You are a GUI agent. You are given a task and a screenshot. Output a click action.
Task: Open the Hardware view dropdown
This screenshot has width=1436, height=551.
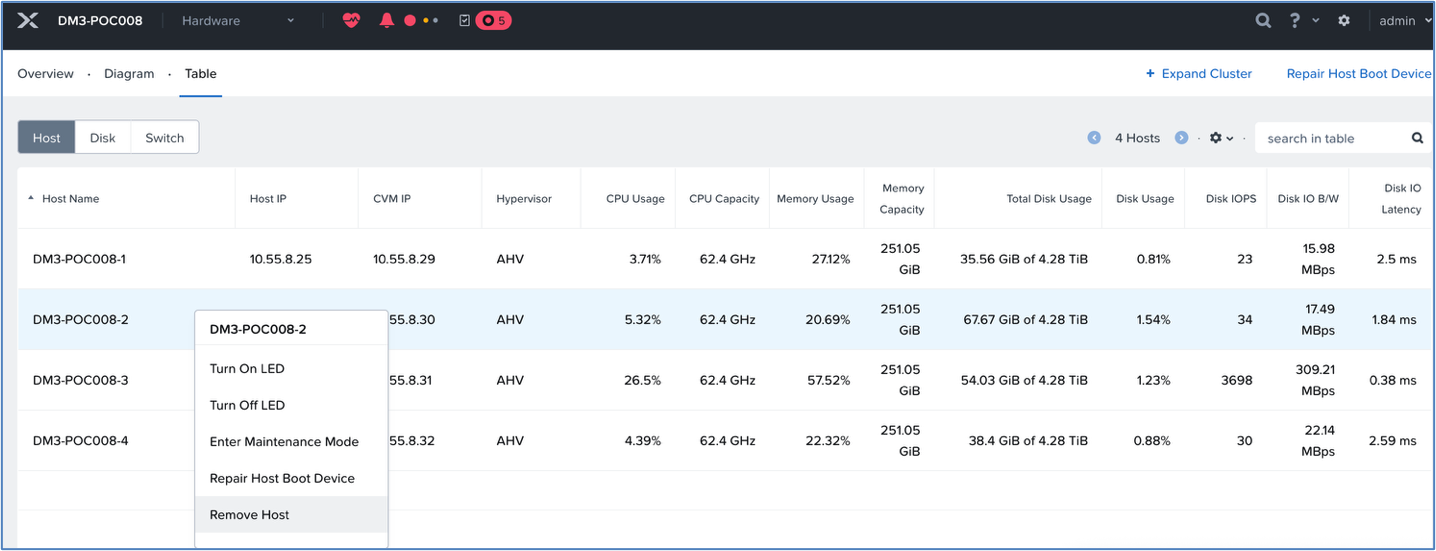coord(238,20)
